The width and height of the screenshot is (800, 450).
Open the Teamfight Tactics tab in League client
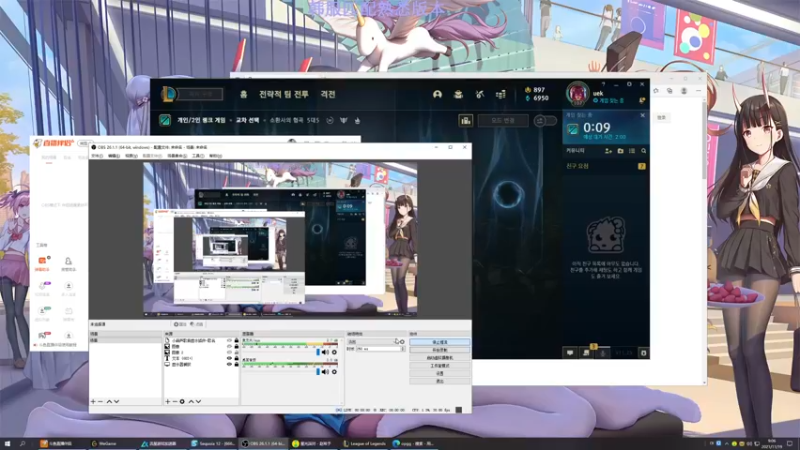pos(284,94)
